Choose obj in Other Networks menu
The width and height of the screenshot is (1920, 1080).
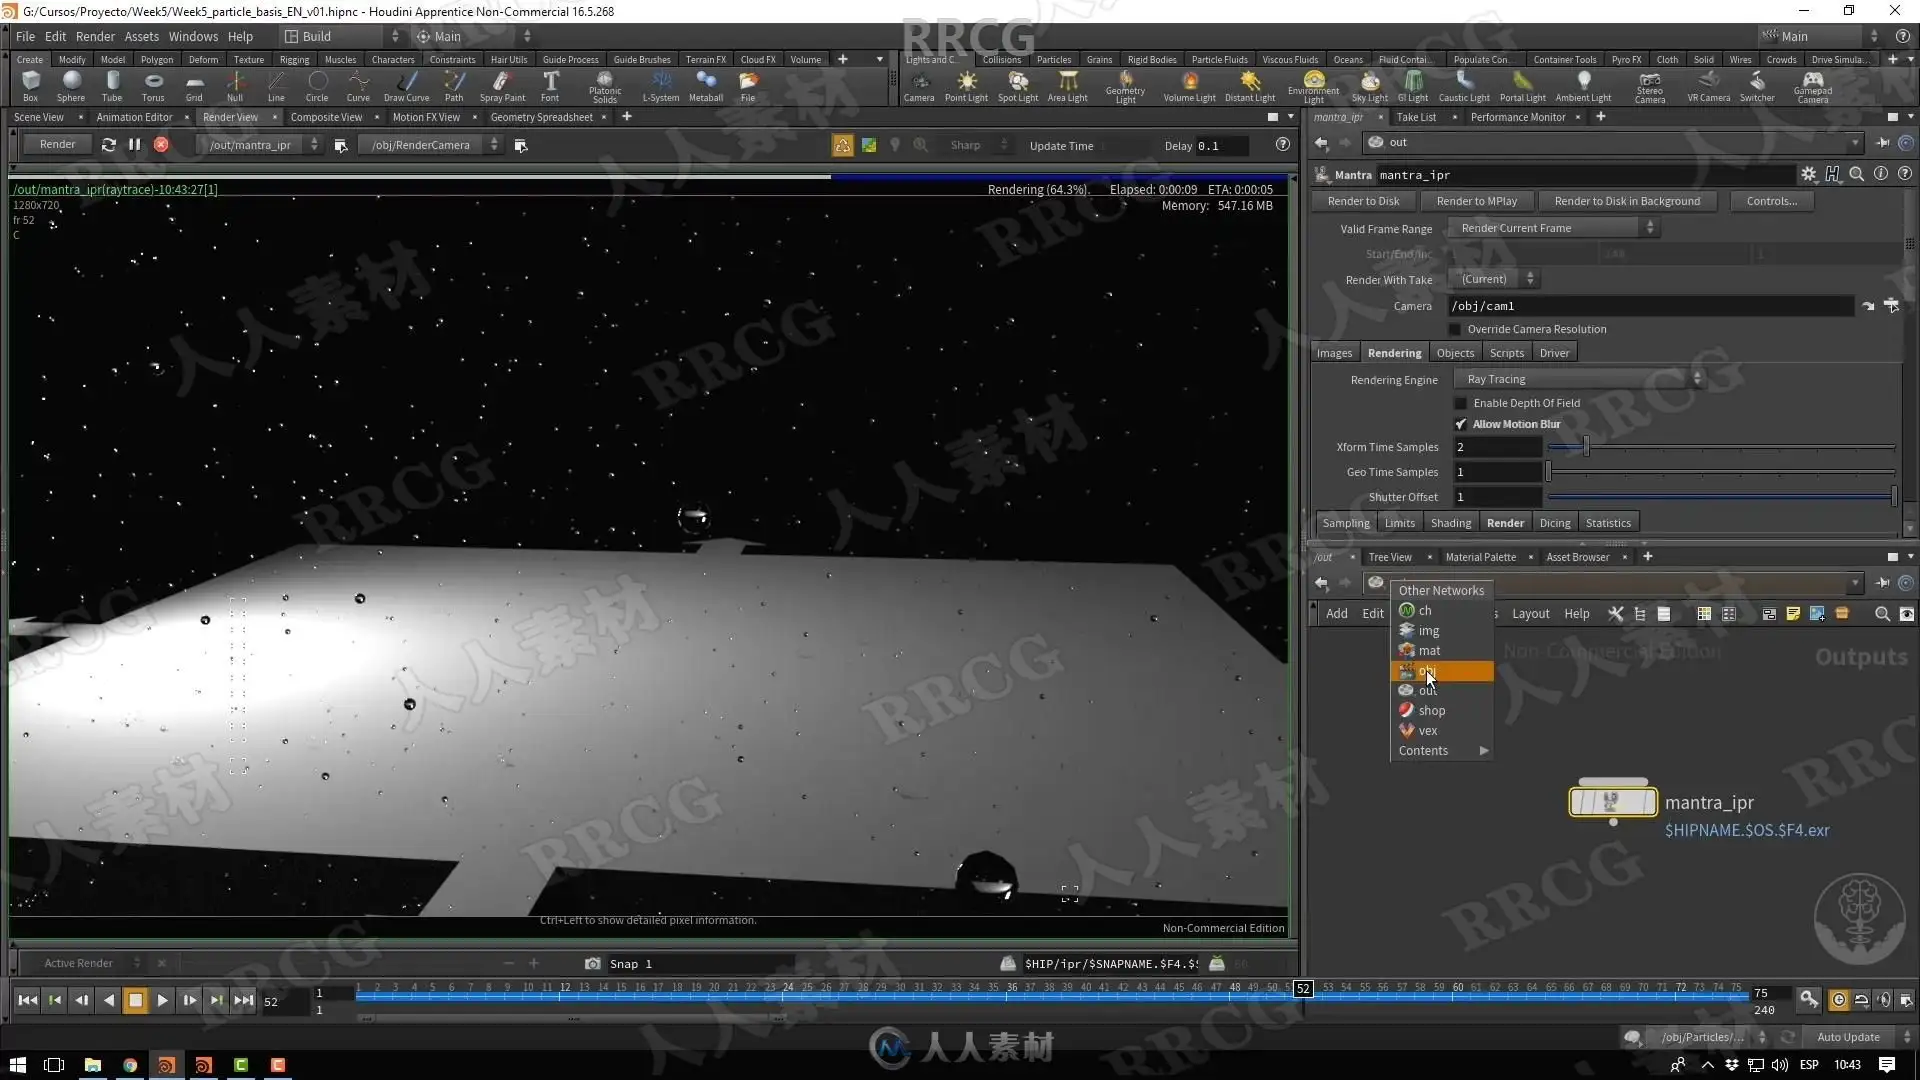(x=1442, y=671)
